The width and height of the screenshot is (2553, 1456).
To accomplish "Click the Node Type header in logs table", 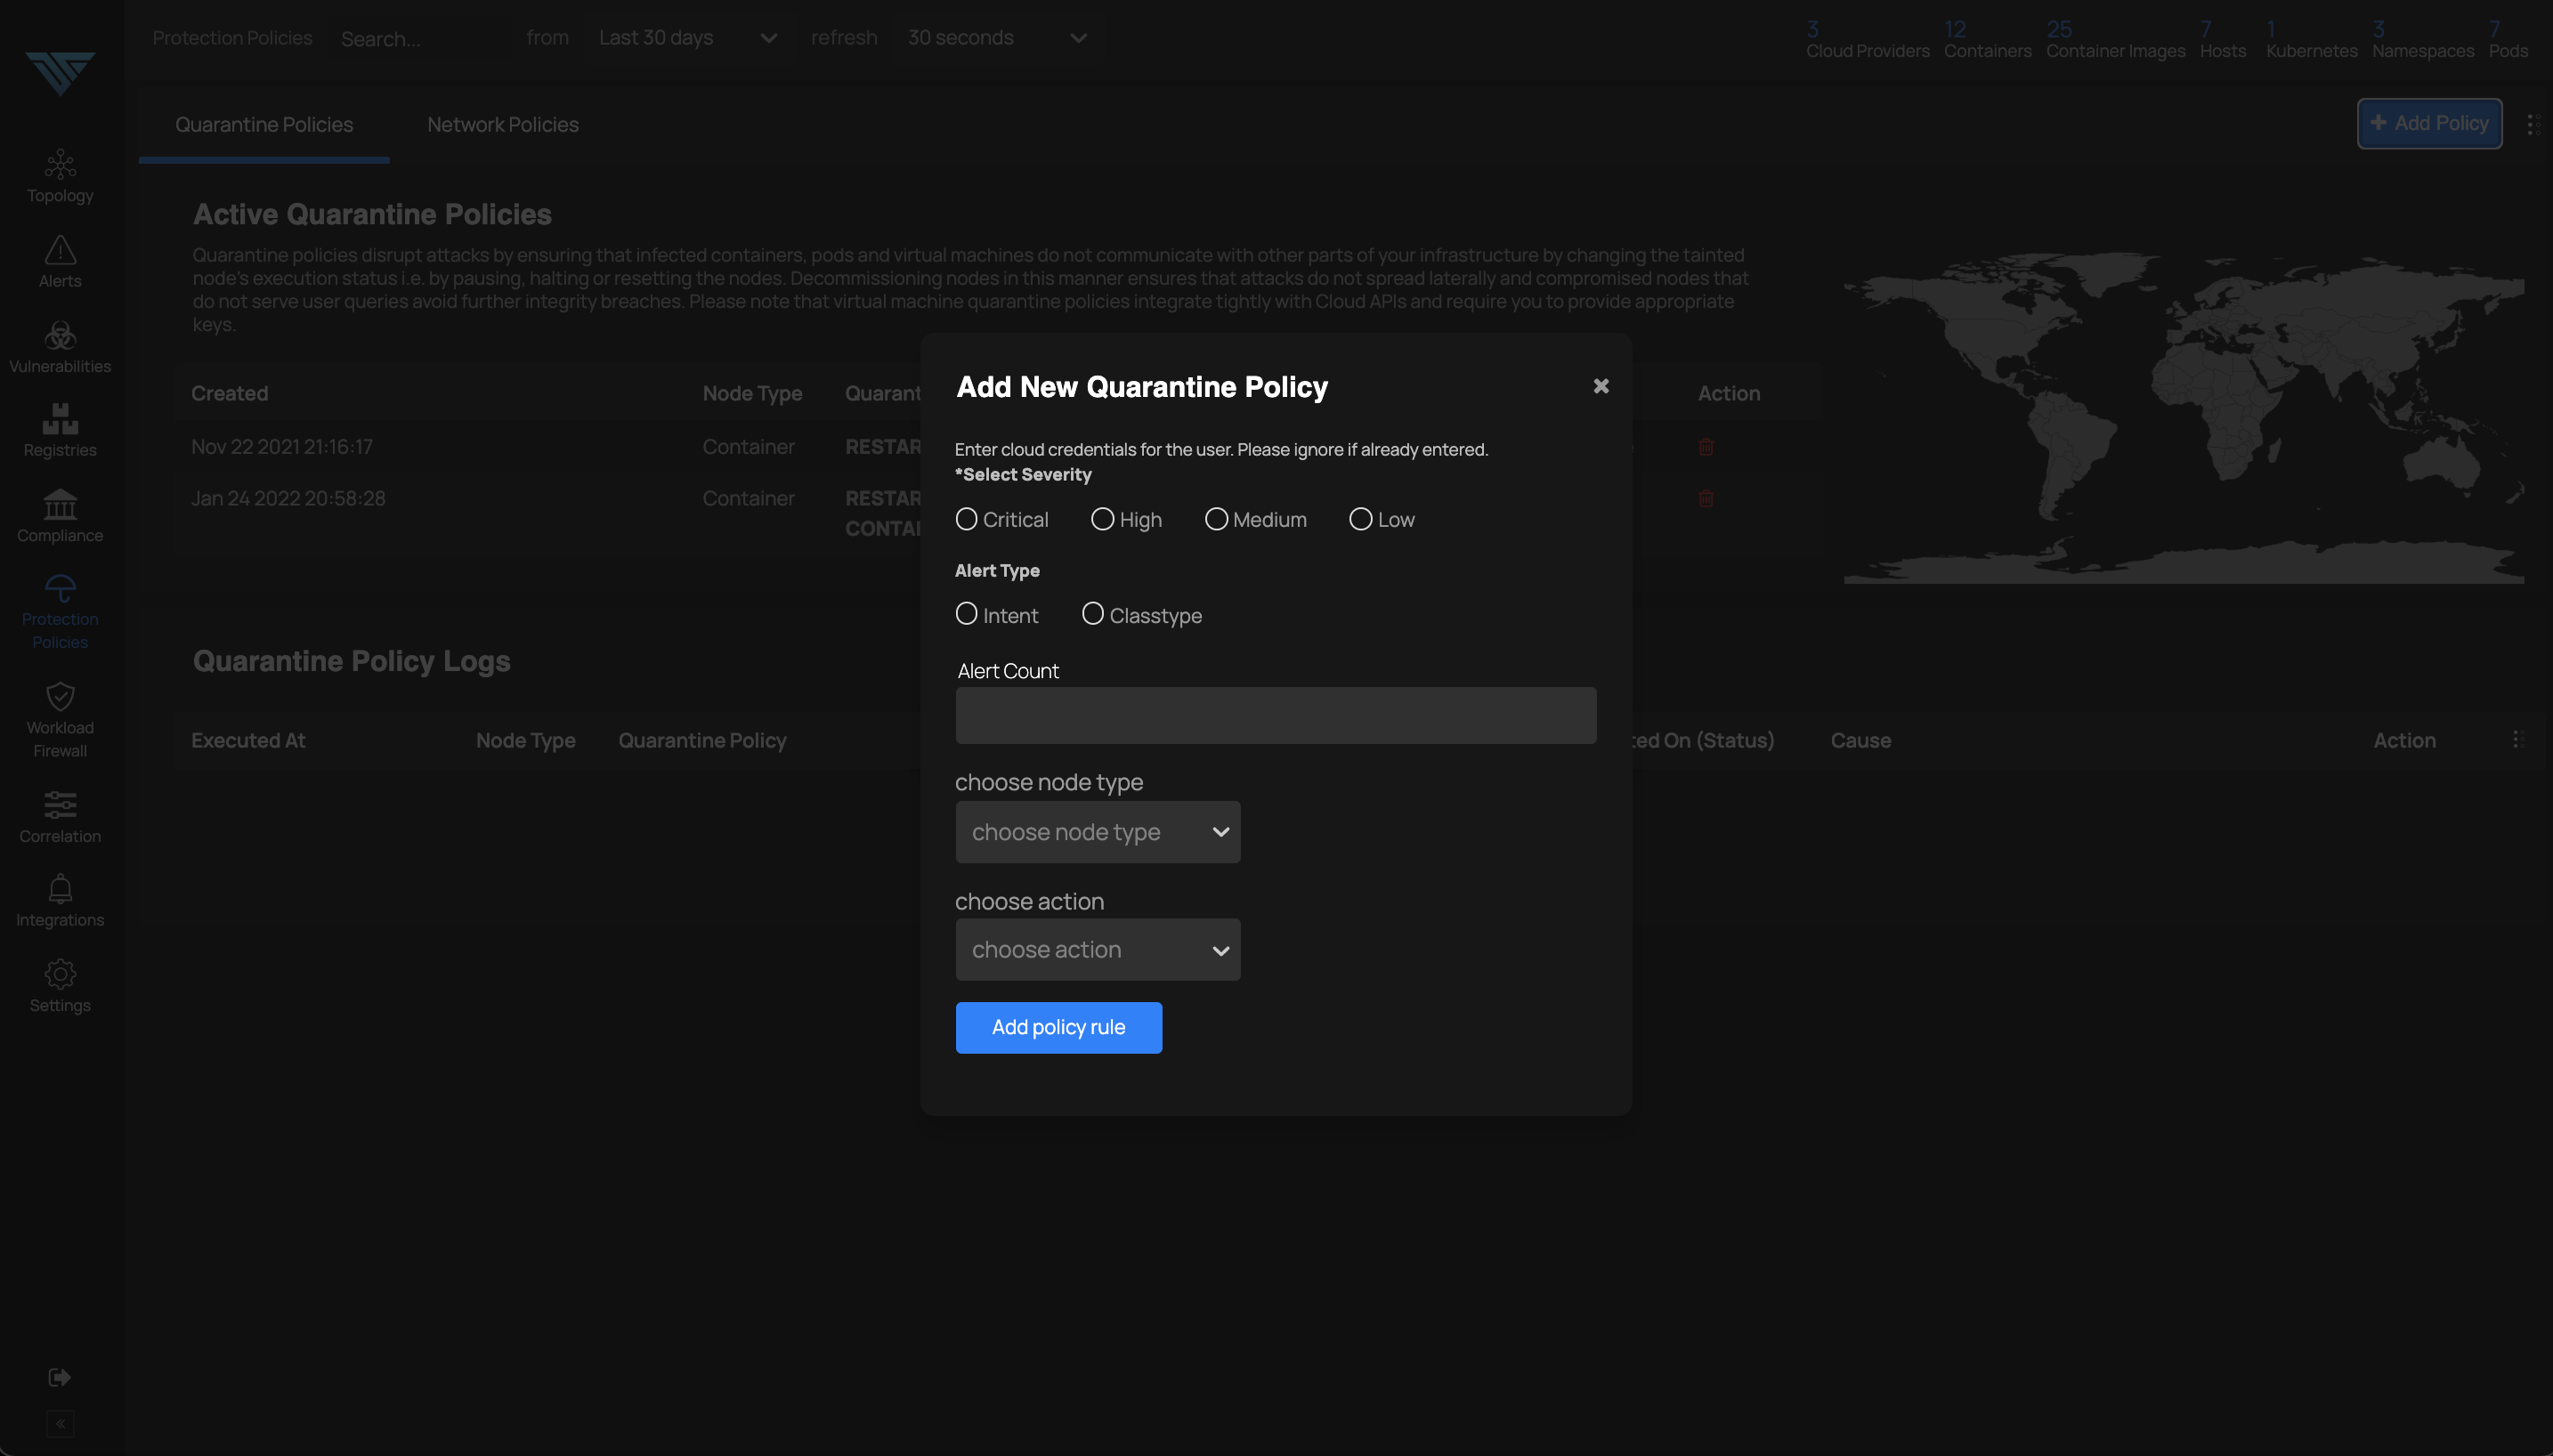I will (x=526, y=740).
